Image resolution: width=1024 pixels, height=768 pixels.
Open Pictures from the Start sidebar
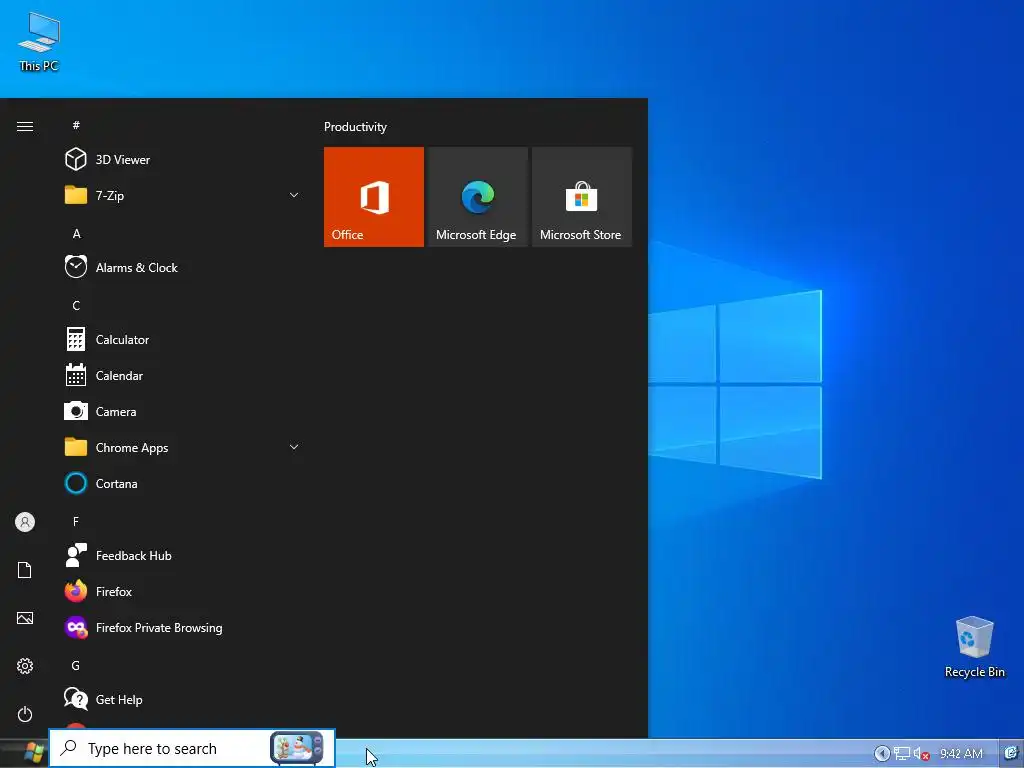tap(25, 618)
